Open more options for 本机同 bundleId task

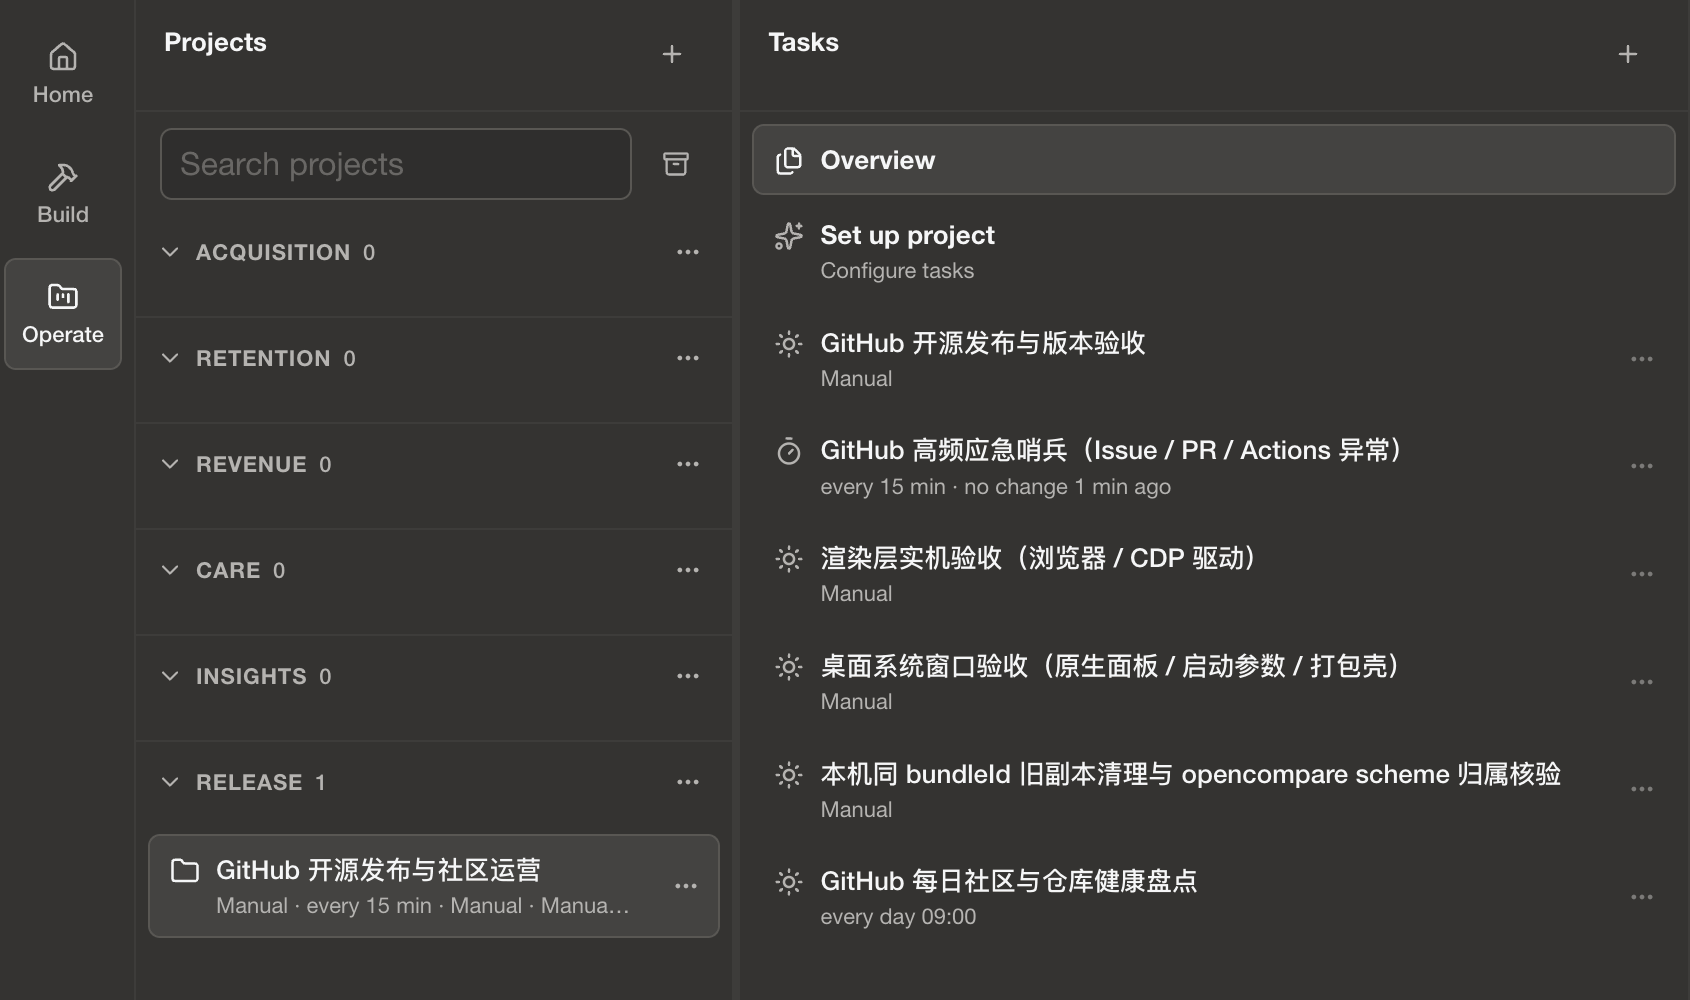(1642, 789)
